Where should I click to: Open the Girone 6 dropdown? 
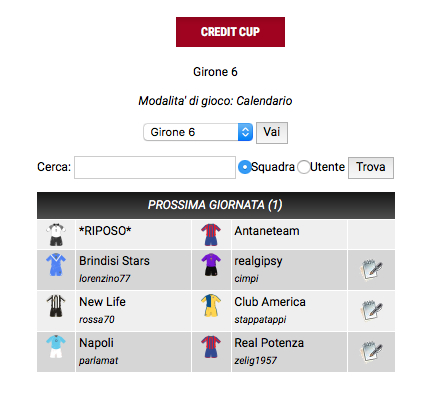tap(198, 132)
